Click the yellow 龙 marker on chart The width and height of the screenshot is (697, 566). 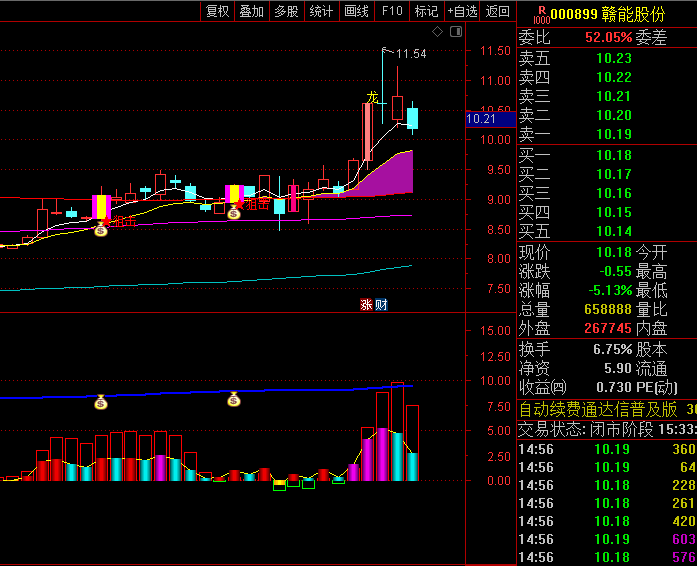373,98
